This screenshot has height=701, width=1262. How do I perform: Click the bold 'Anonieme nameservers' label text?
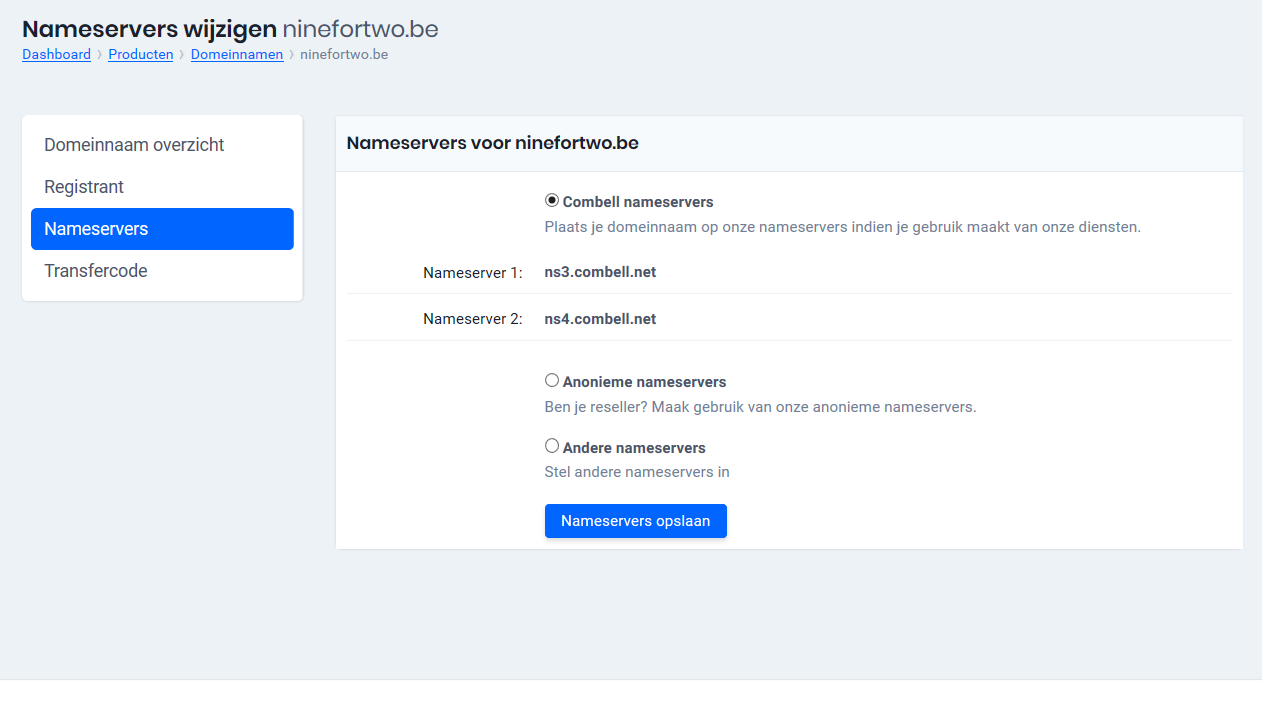tap(644, 382)
